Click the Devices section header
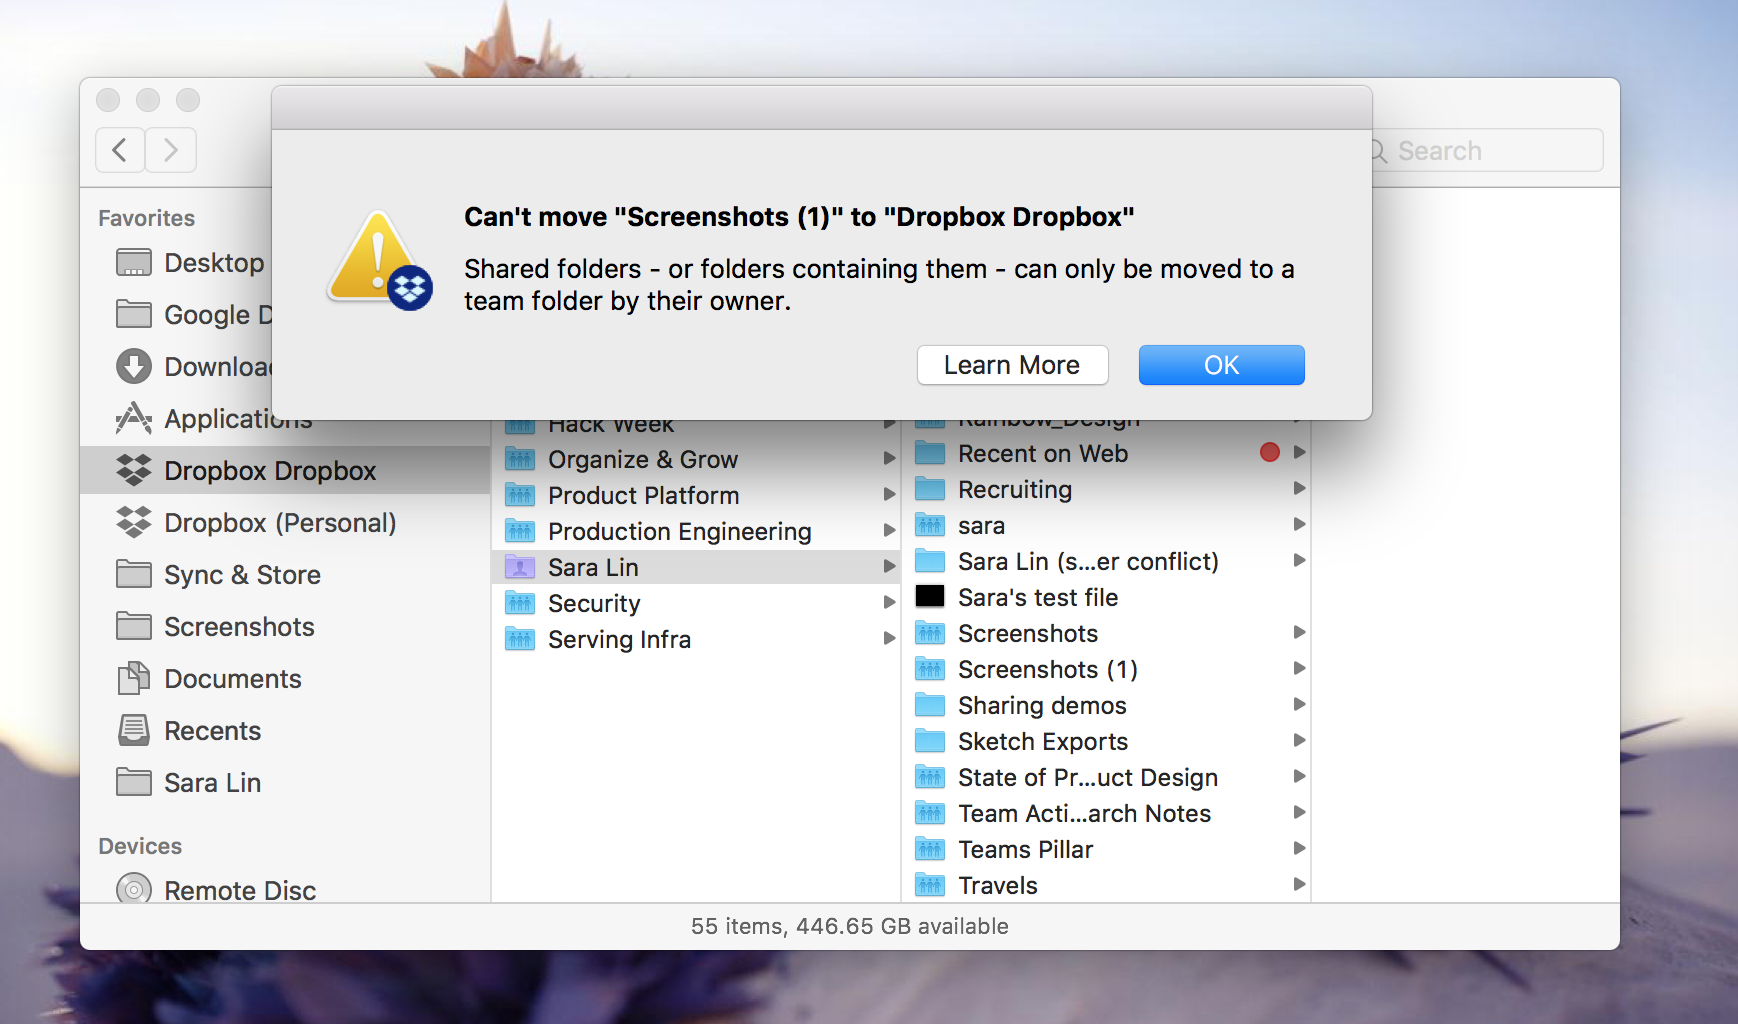This screenshot has height=1024, width=1738. pos(140,846)
